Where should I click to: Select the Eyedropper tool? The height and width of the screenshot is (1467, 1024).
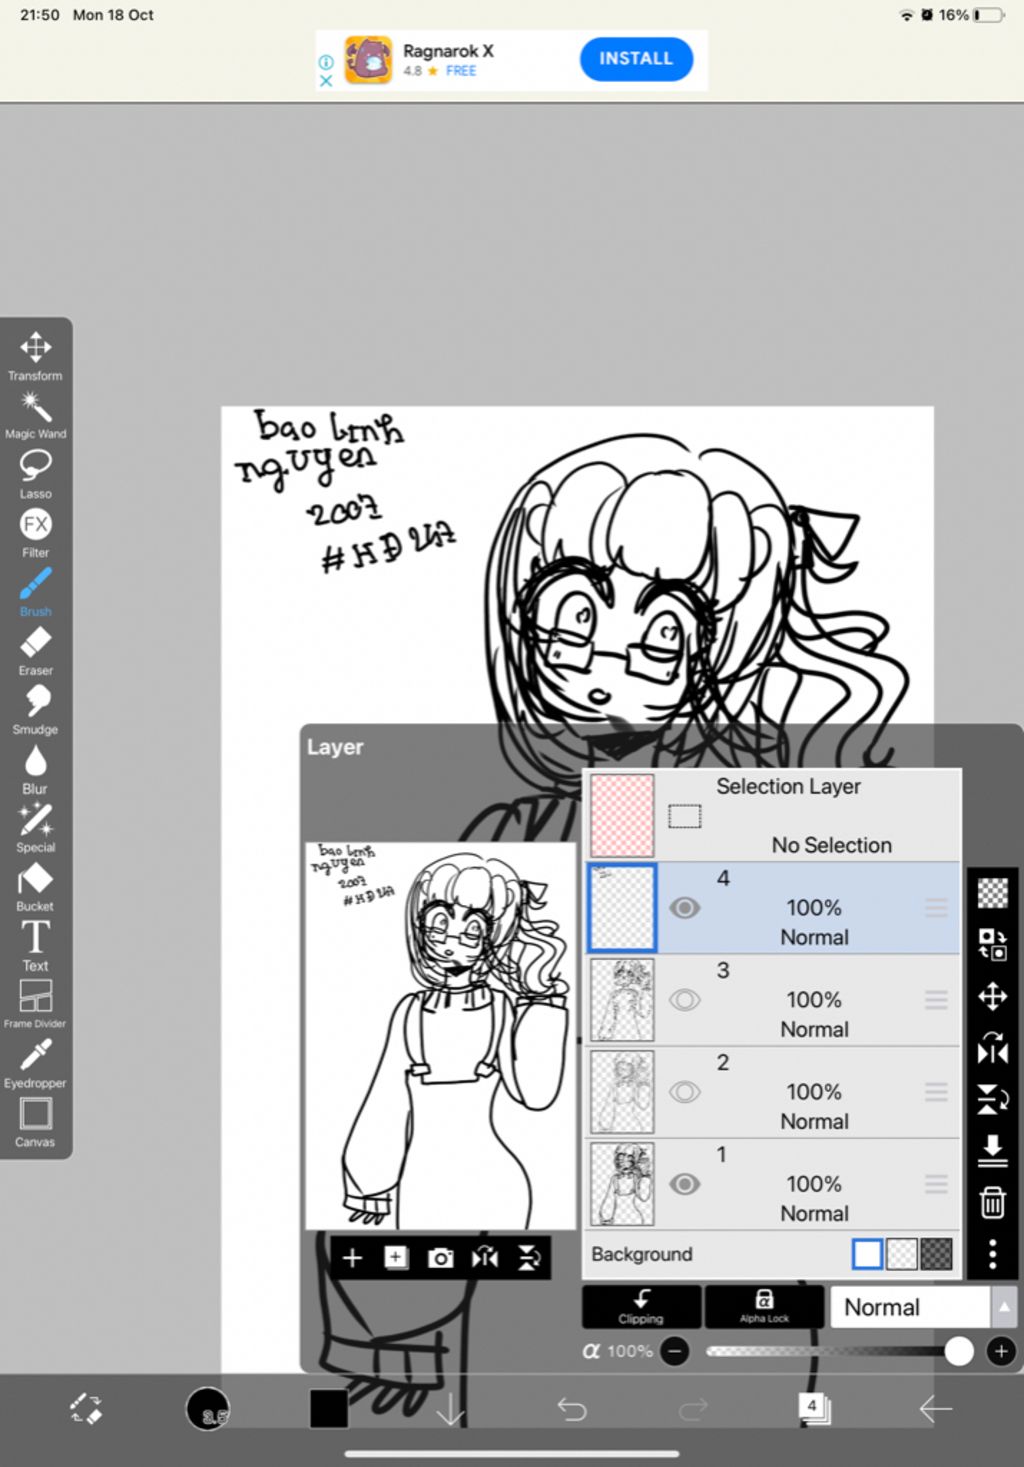[x=36, y=1063]
